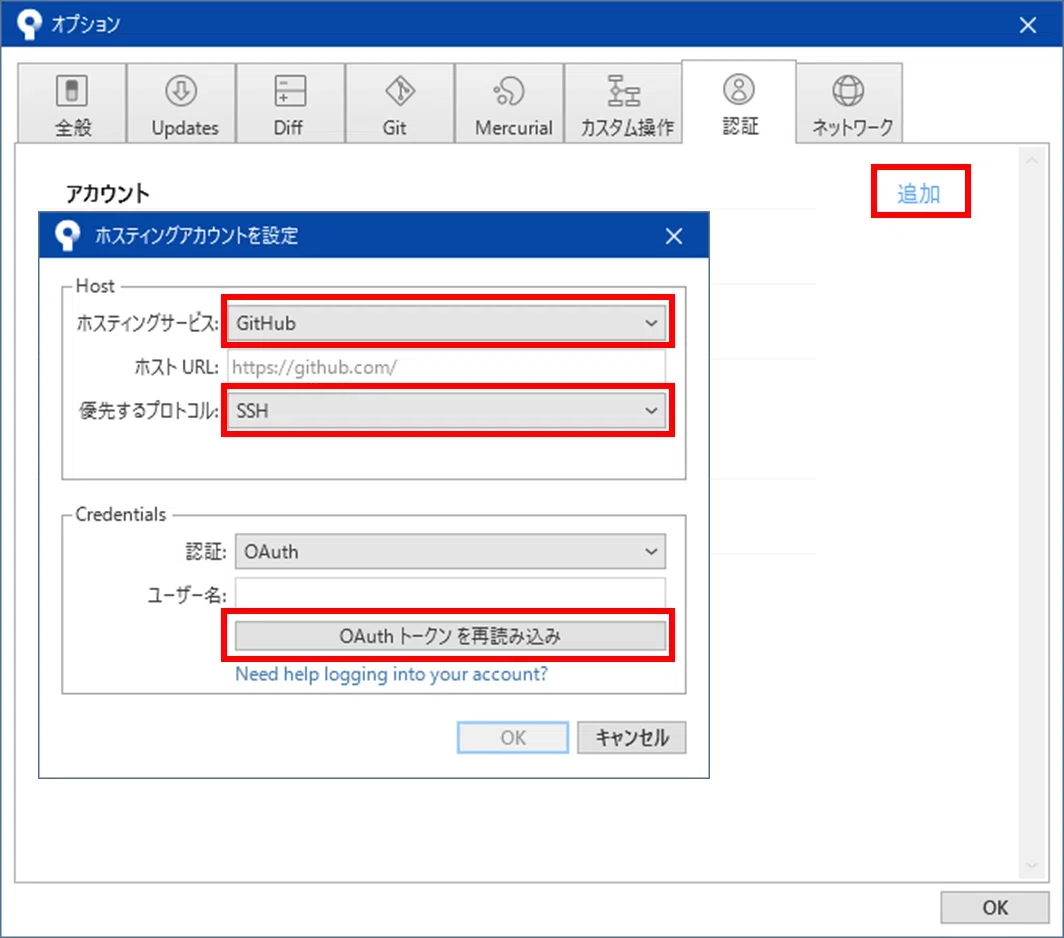Screen dimensions: 1064x938
Task: Open the 認証 OAuth dropdown
Action: pyautogui.click(x=450, y=552)
